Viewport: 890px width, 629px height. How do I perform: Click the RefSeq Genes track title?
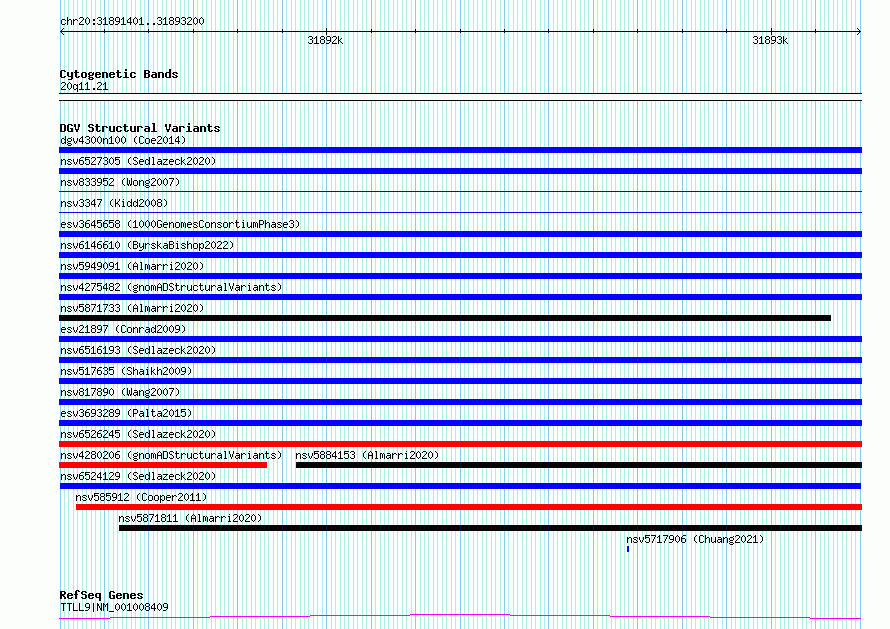pos(101,595)
